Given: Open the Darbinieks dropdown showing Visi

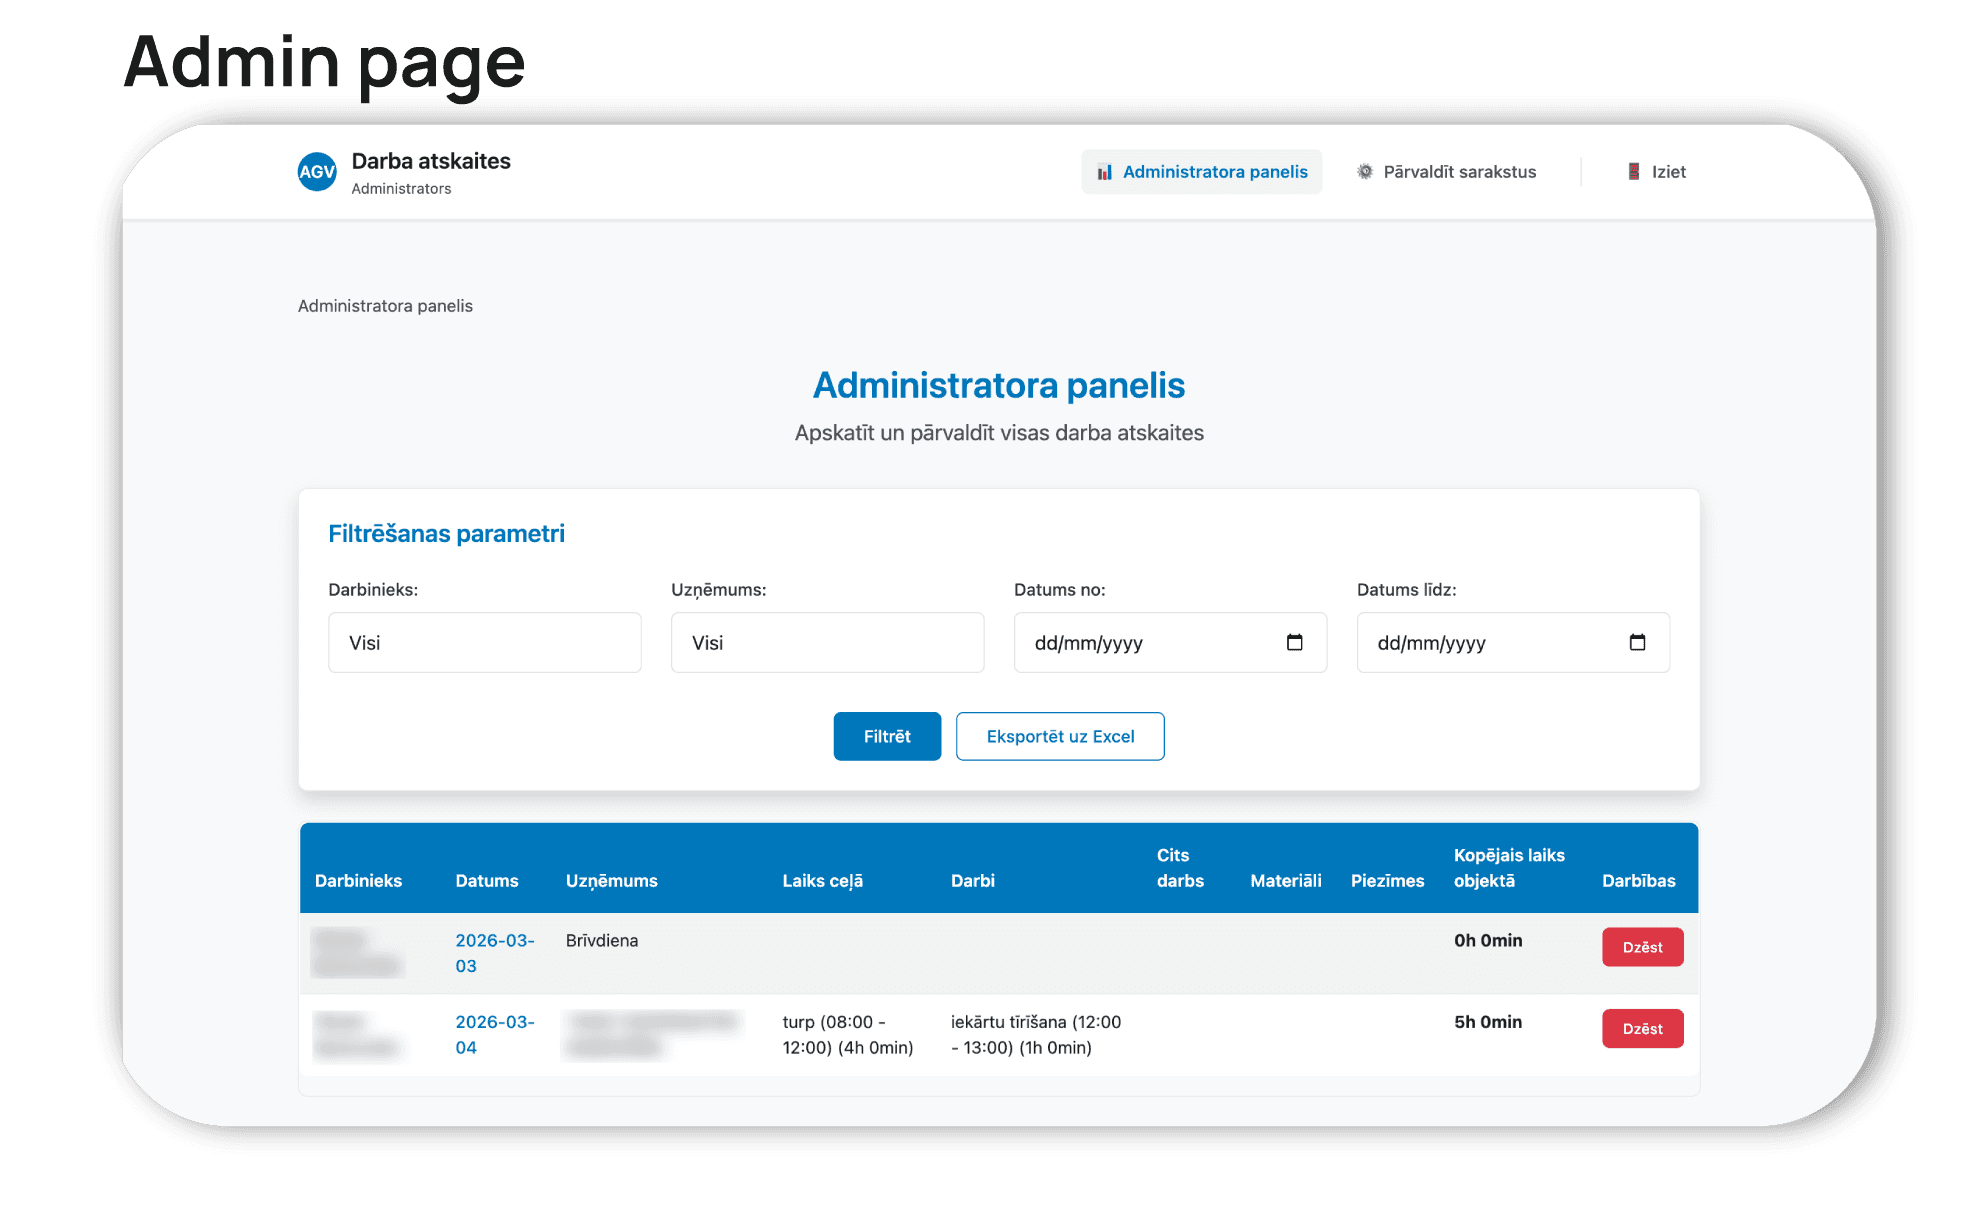Looking at the screenshot, I should pos(484,642).
